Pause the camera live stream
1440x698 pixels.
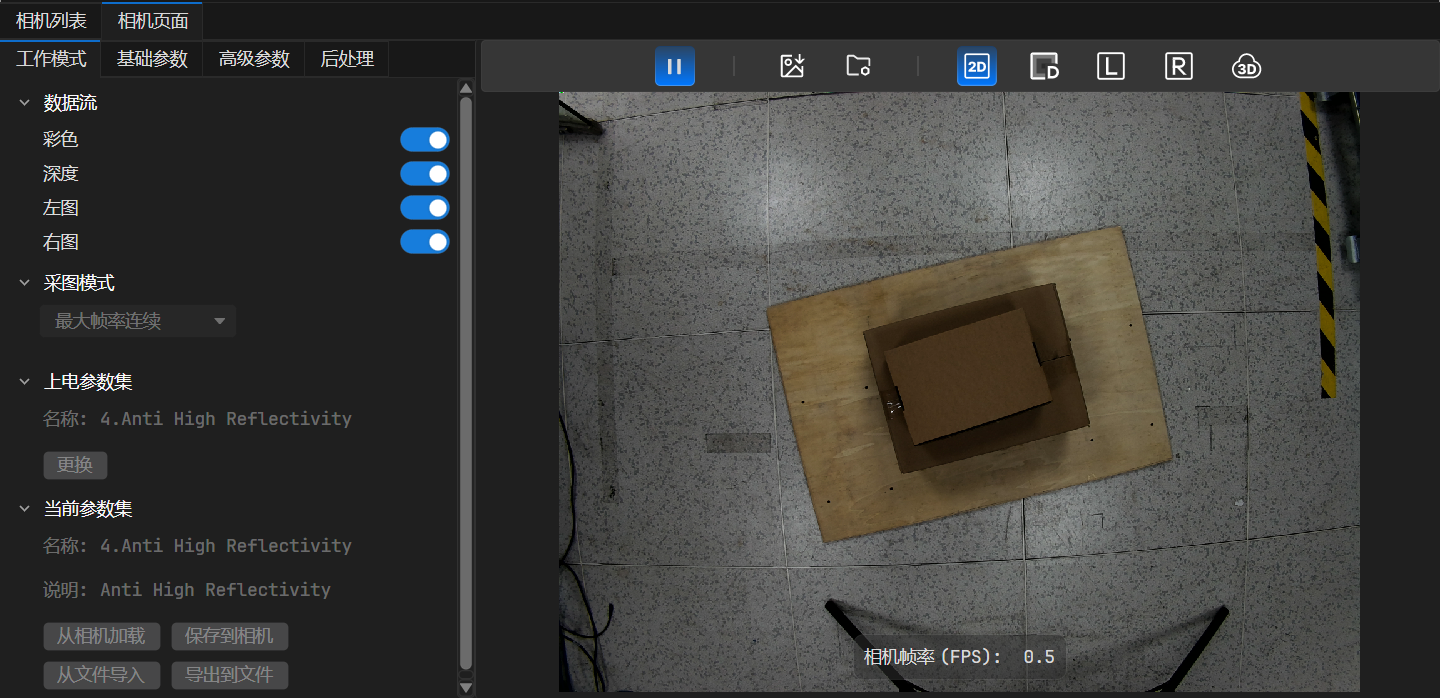[675, 66]
